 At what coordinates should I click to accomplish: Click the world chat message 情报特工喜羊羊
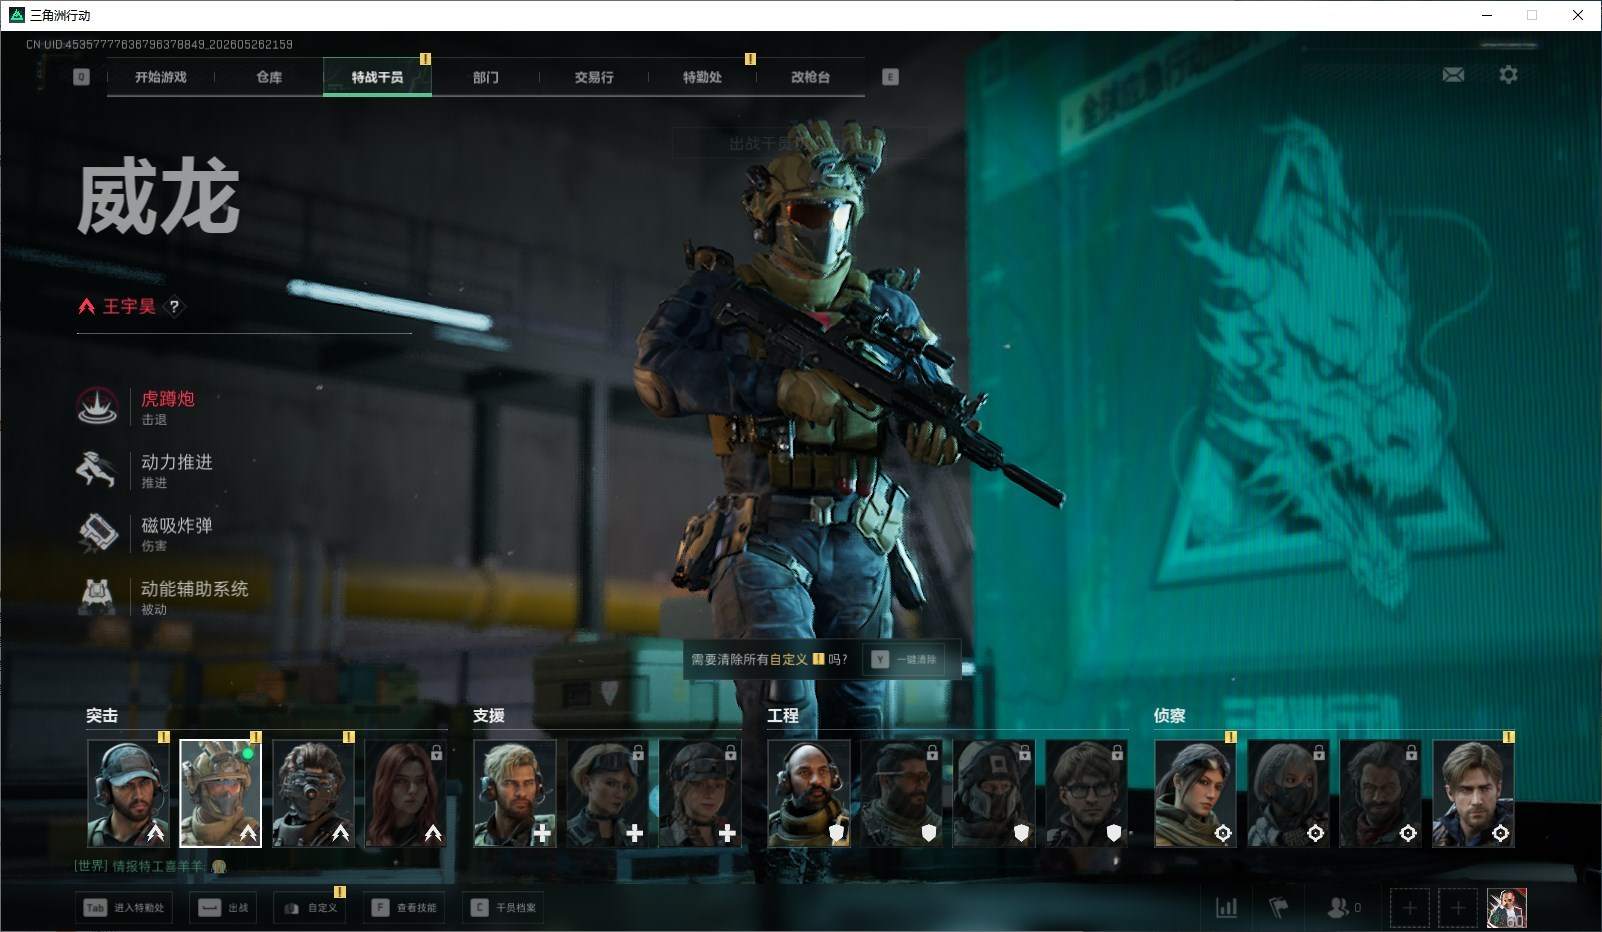[150, 866]
